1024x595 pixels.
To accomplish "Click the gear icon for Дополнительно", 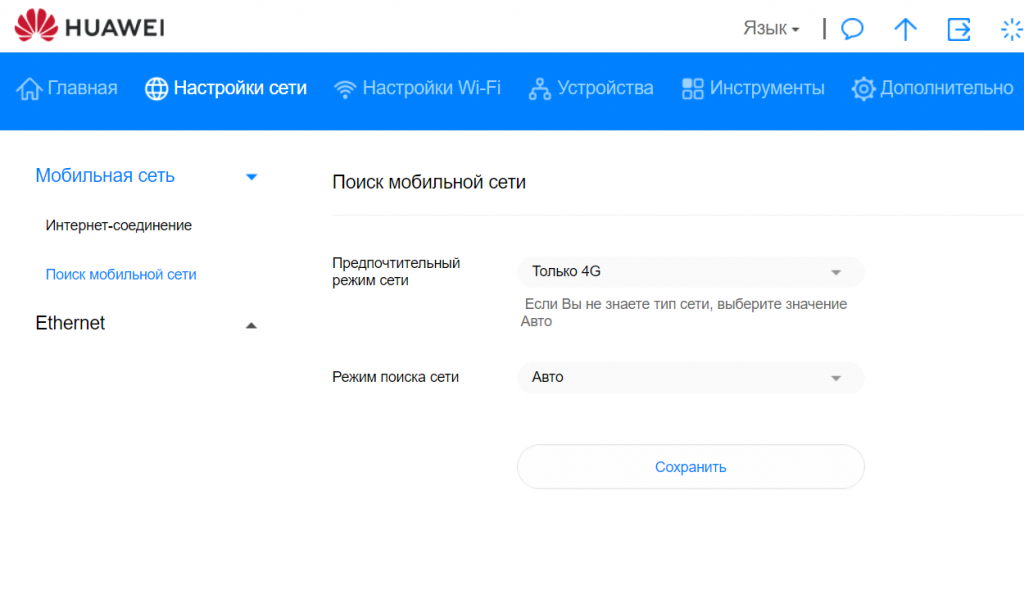I will (x=863, y=89).
